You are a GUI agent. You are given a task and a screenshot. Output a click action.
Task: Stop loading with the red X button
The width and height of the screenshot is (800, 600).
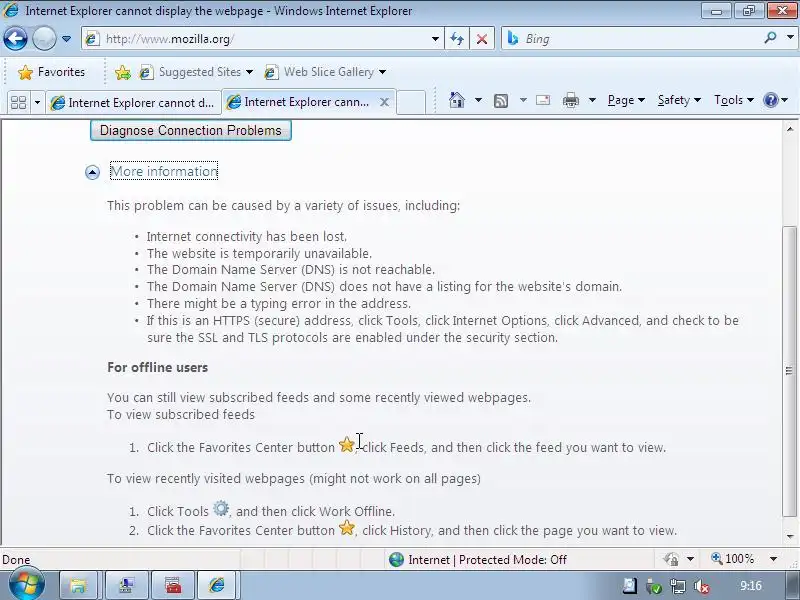482,39
